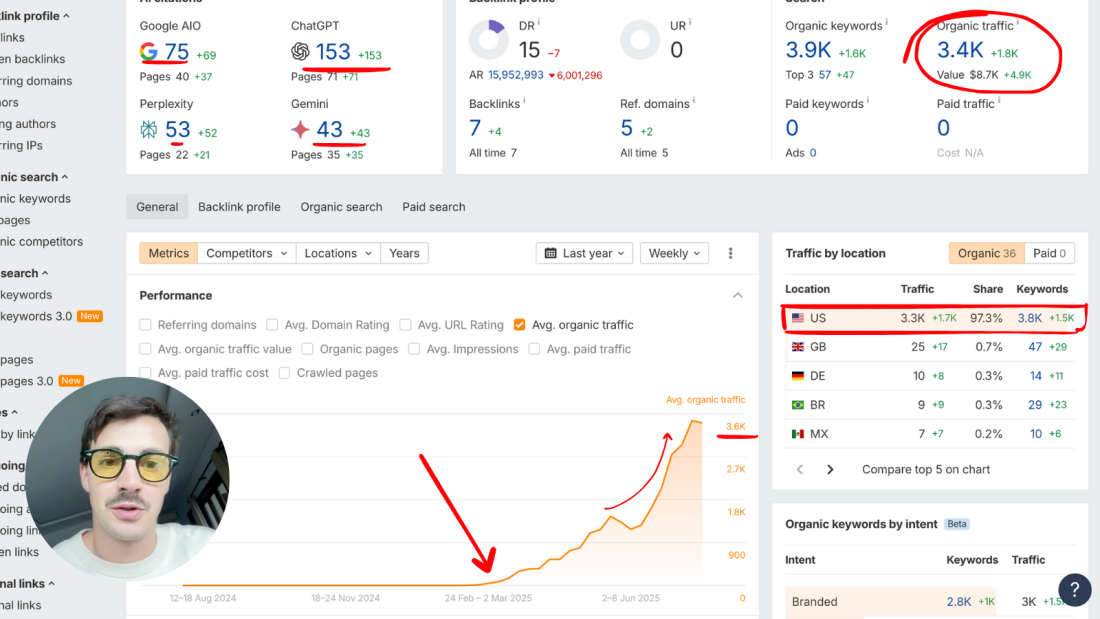Viewport: 1100px width, 619px height.
Task: Select the Metrics chart tab
Action: coord(168,253)
